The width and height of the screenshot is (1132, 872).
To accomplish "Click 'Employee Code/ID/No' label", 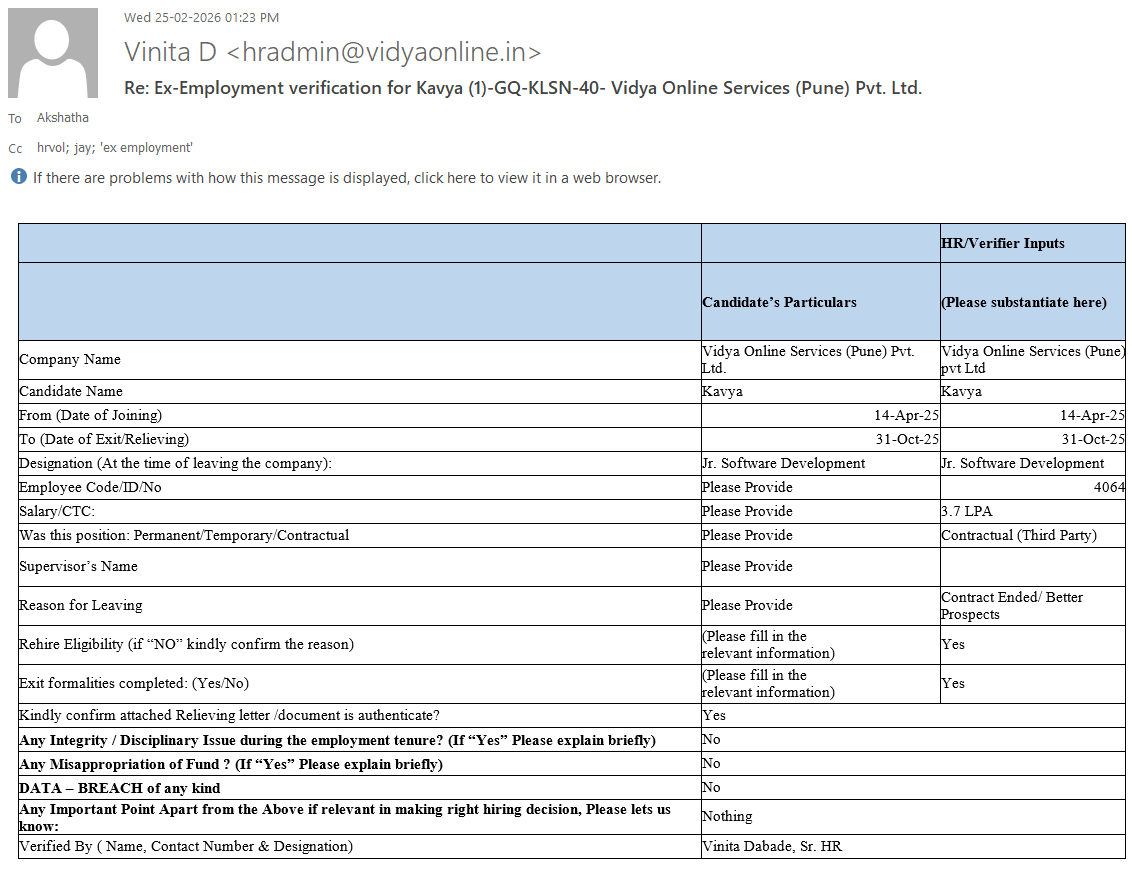I will pos(90,487).
